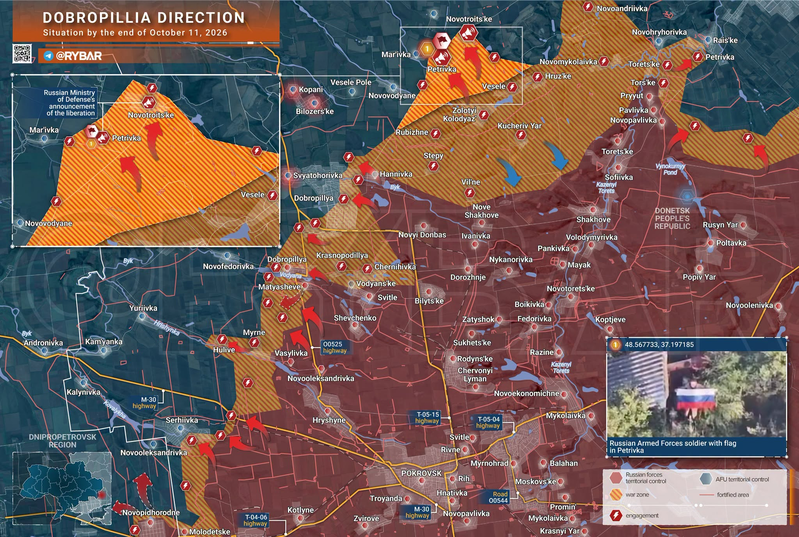Click the 'DNIPROPETROVSK REGION' label

pos(62,441)
